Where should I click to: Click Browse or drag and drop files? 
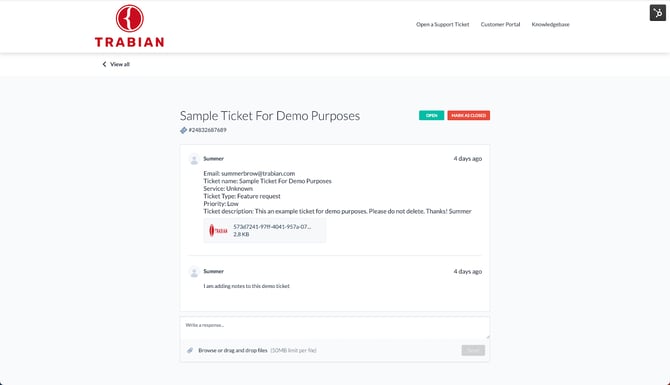pos(233,350)
